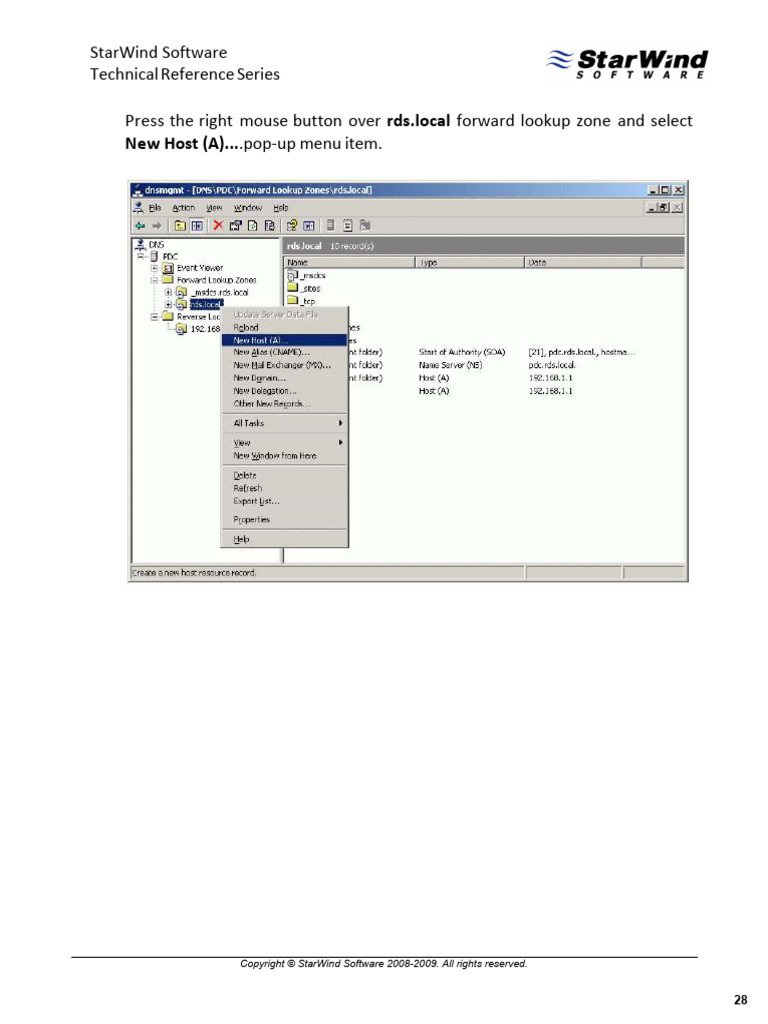768x1024 pixels.
Task: Open Properties from the context menu
Action: pos(283,520)
